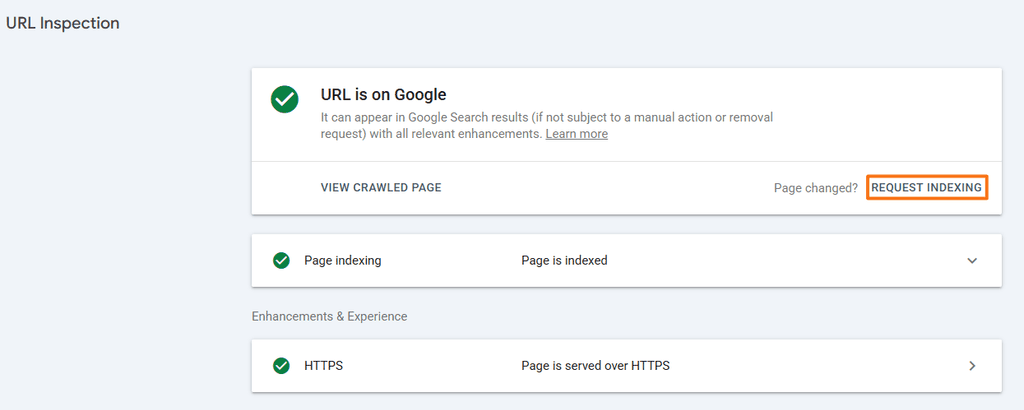Click the "HTTPS" row label
The width and height of the screenshot is (1024, 410).
(323, 366)
